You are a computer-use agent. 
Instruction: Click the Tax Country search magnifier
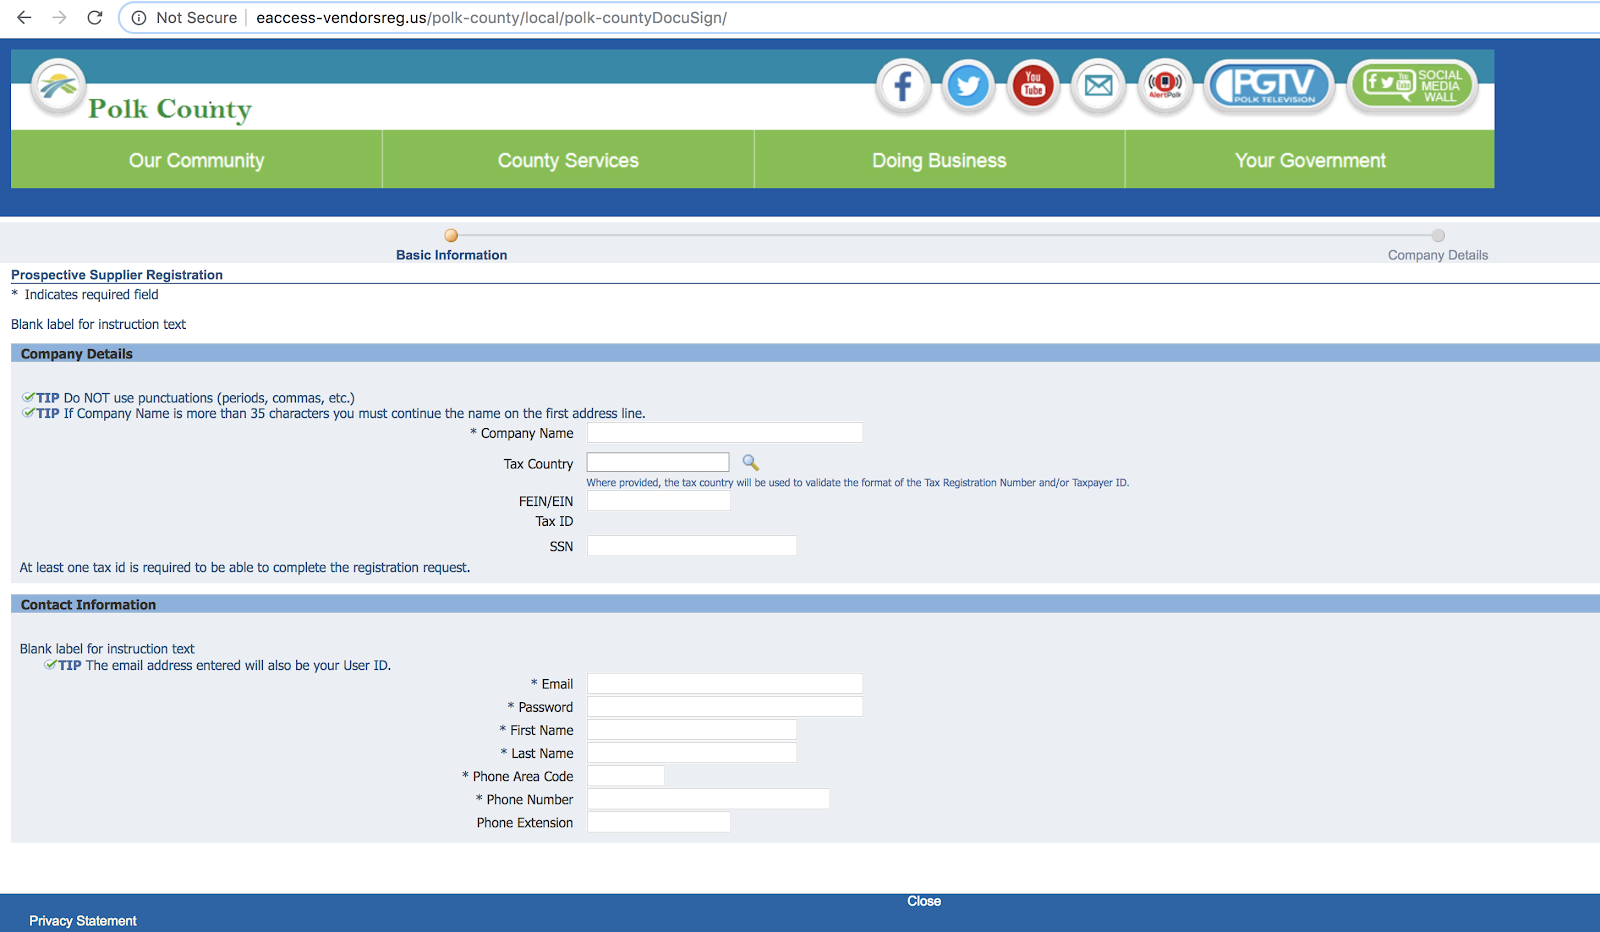point(751,463)
